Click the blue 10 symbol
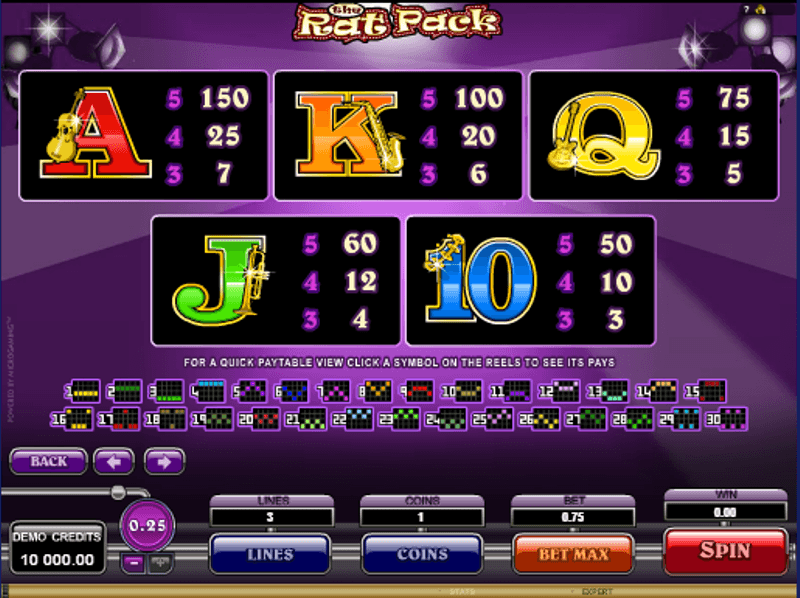 [x=481, y=279]
